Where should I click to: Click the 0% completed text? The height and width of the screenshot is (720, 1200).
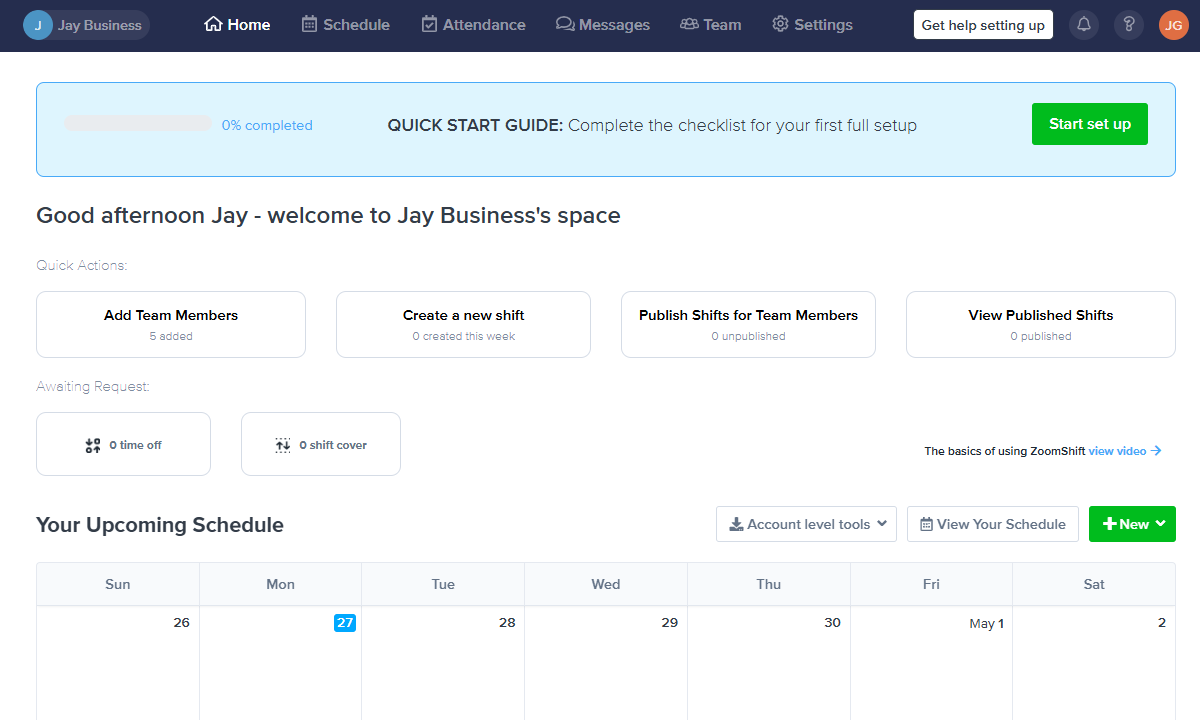pyautogui.click(x=267, y=126)
